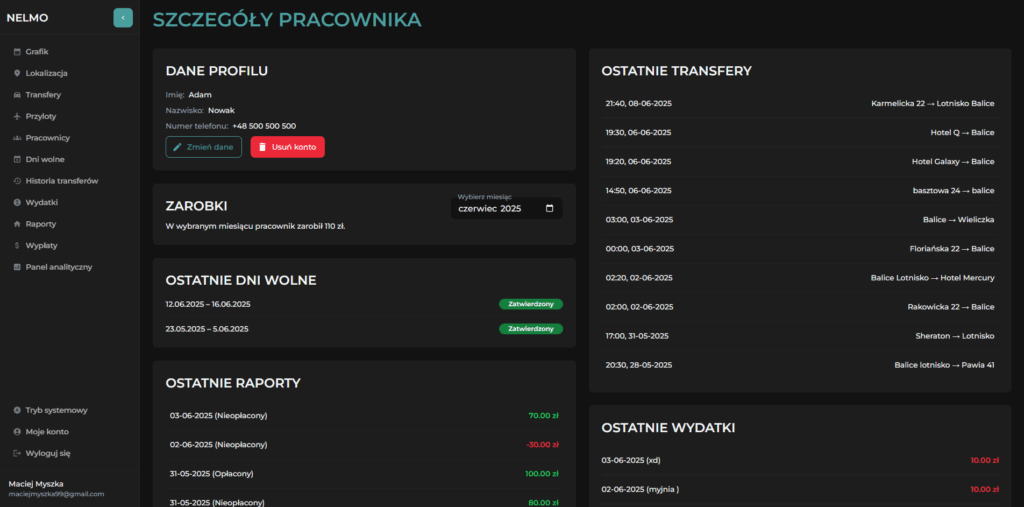The width and height of the screenshot is (1024, 507).
Task: Click the czerwiec 2025 month field
Action: pos(506,208)
